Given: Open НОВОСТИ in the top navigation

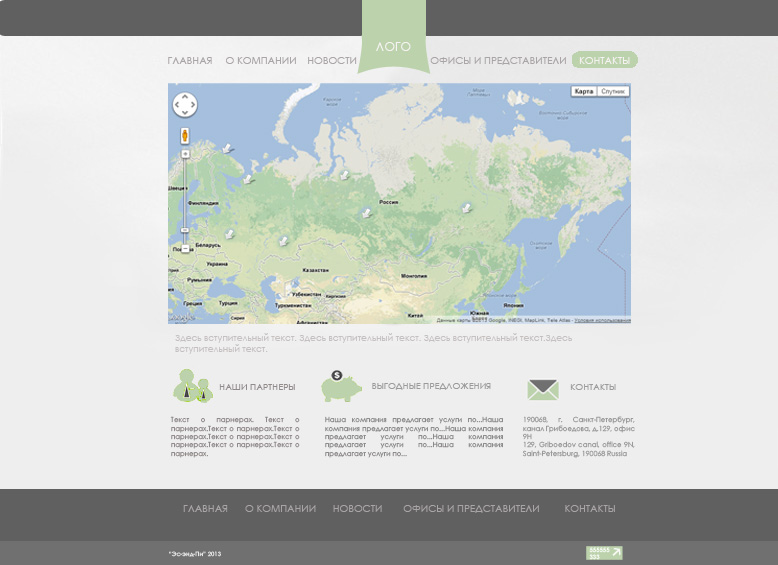Looking at the screenshot, I should coord(332,61).
